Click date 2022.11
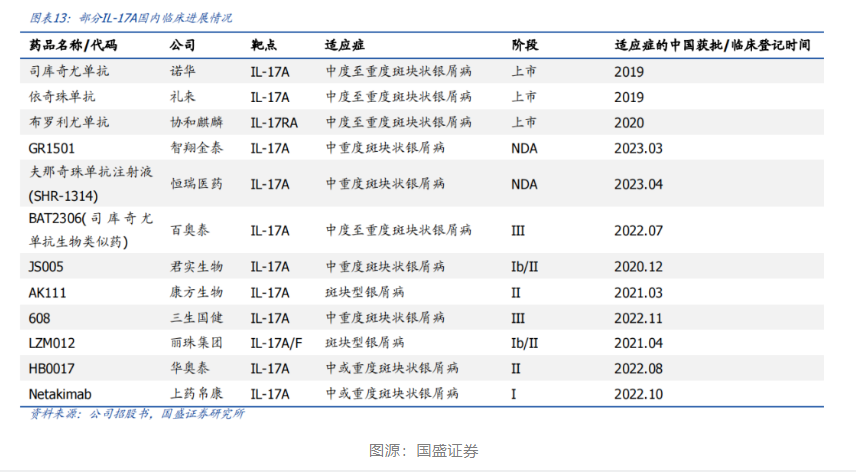856x473 pixels. tap(638, 318)
